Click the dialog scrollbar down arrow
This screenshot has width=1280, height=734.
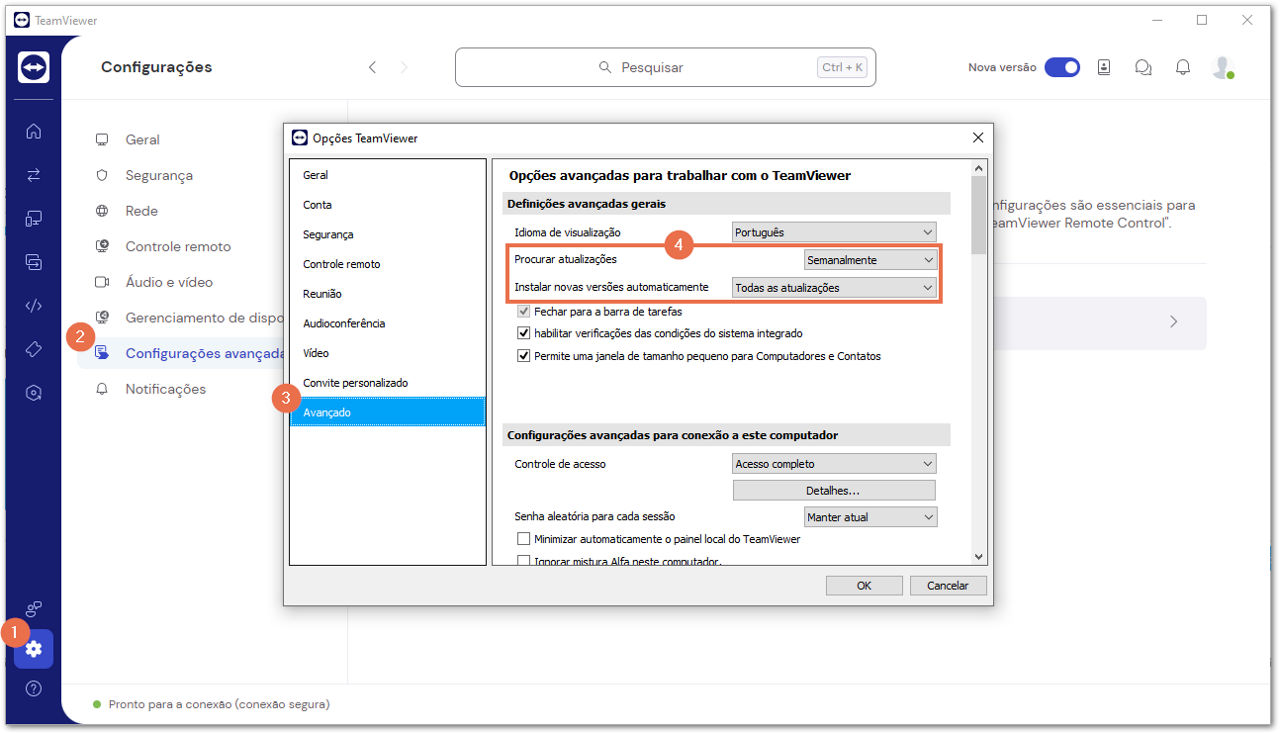pyautogui.click(x=978, y=557)
